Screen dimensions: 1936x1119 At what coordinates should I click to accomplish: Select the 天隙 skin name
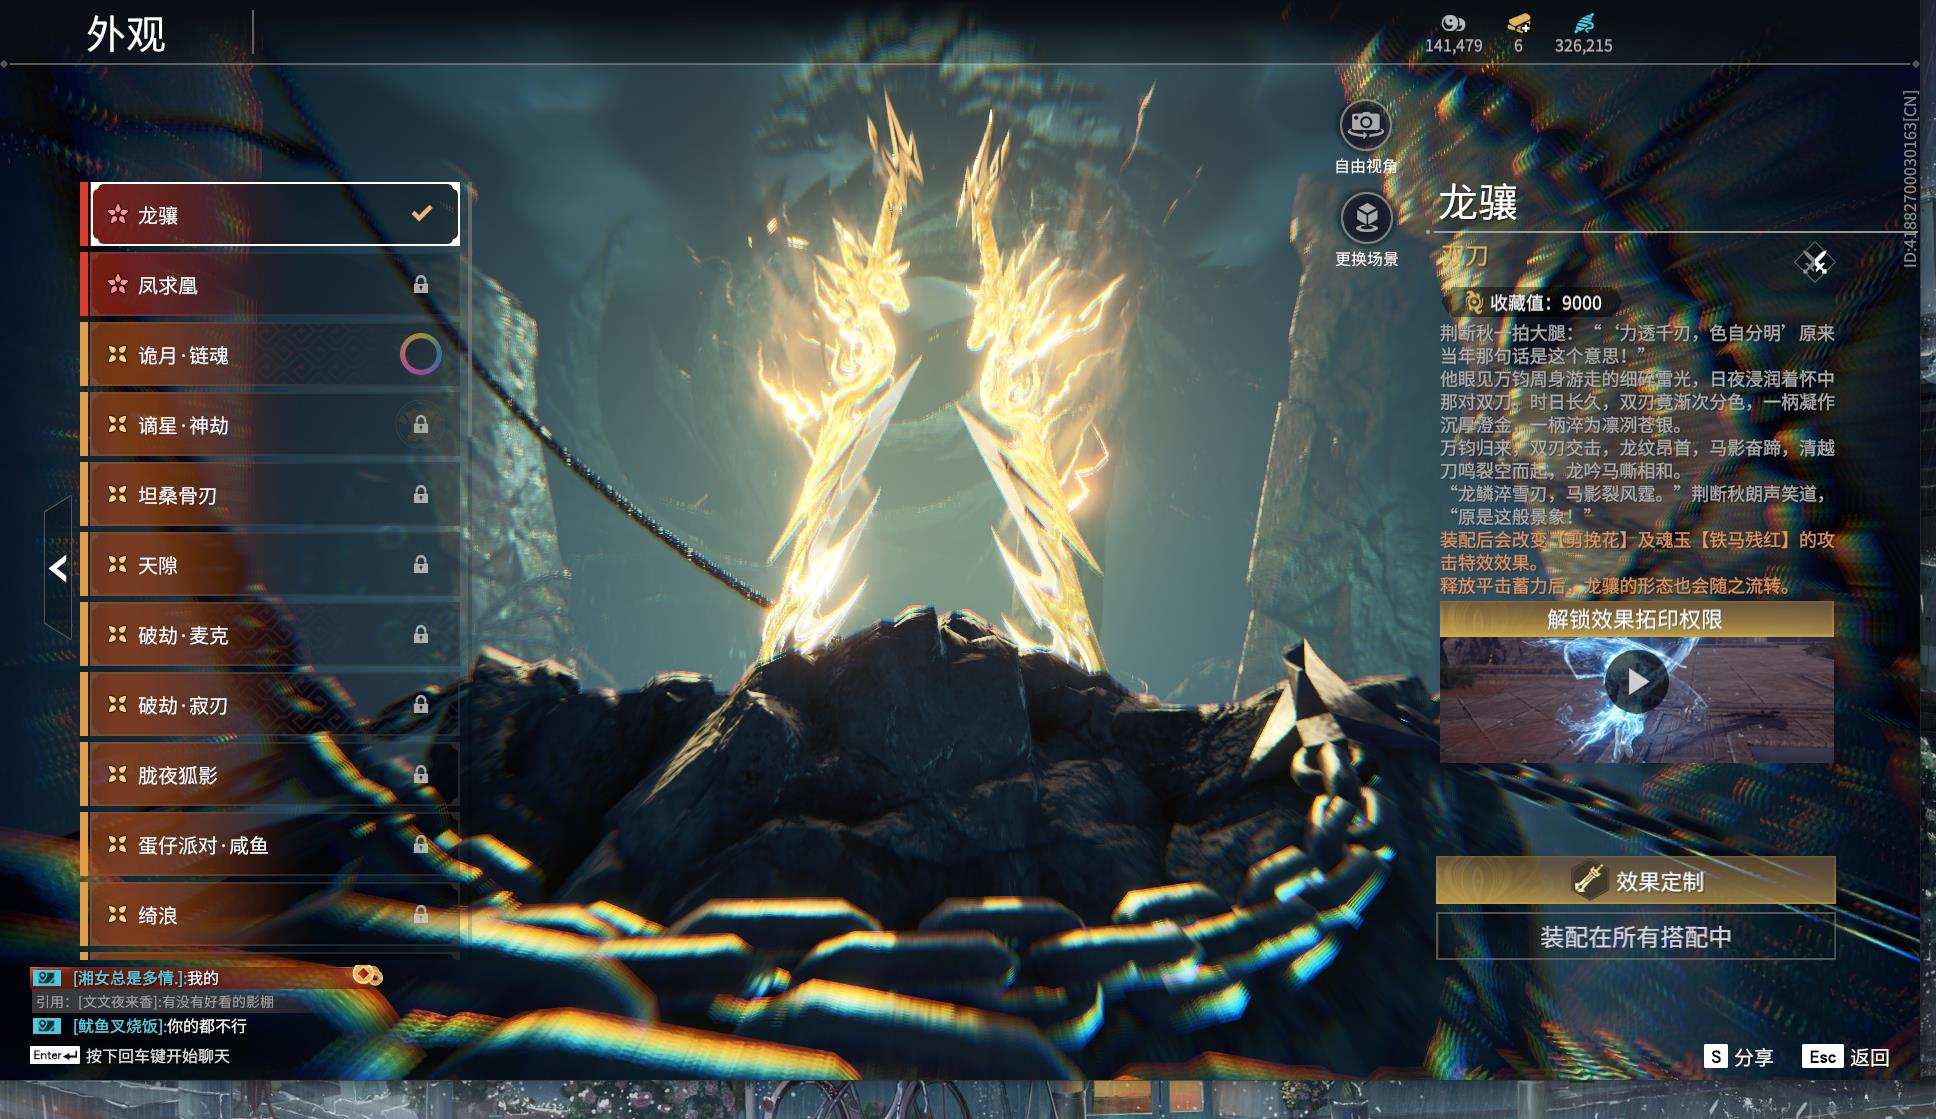158,565
